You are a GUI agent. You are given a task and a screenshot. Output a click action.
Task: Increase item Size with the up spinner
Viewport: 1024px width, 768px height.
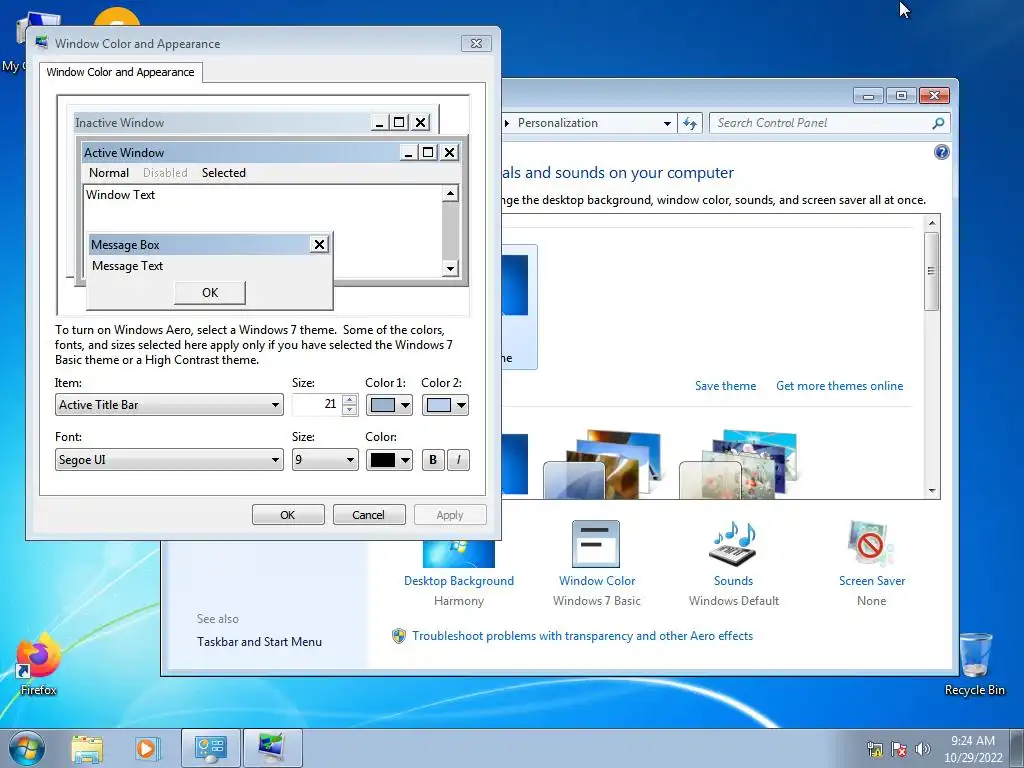pyautogui.click(x=350, y=400)
